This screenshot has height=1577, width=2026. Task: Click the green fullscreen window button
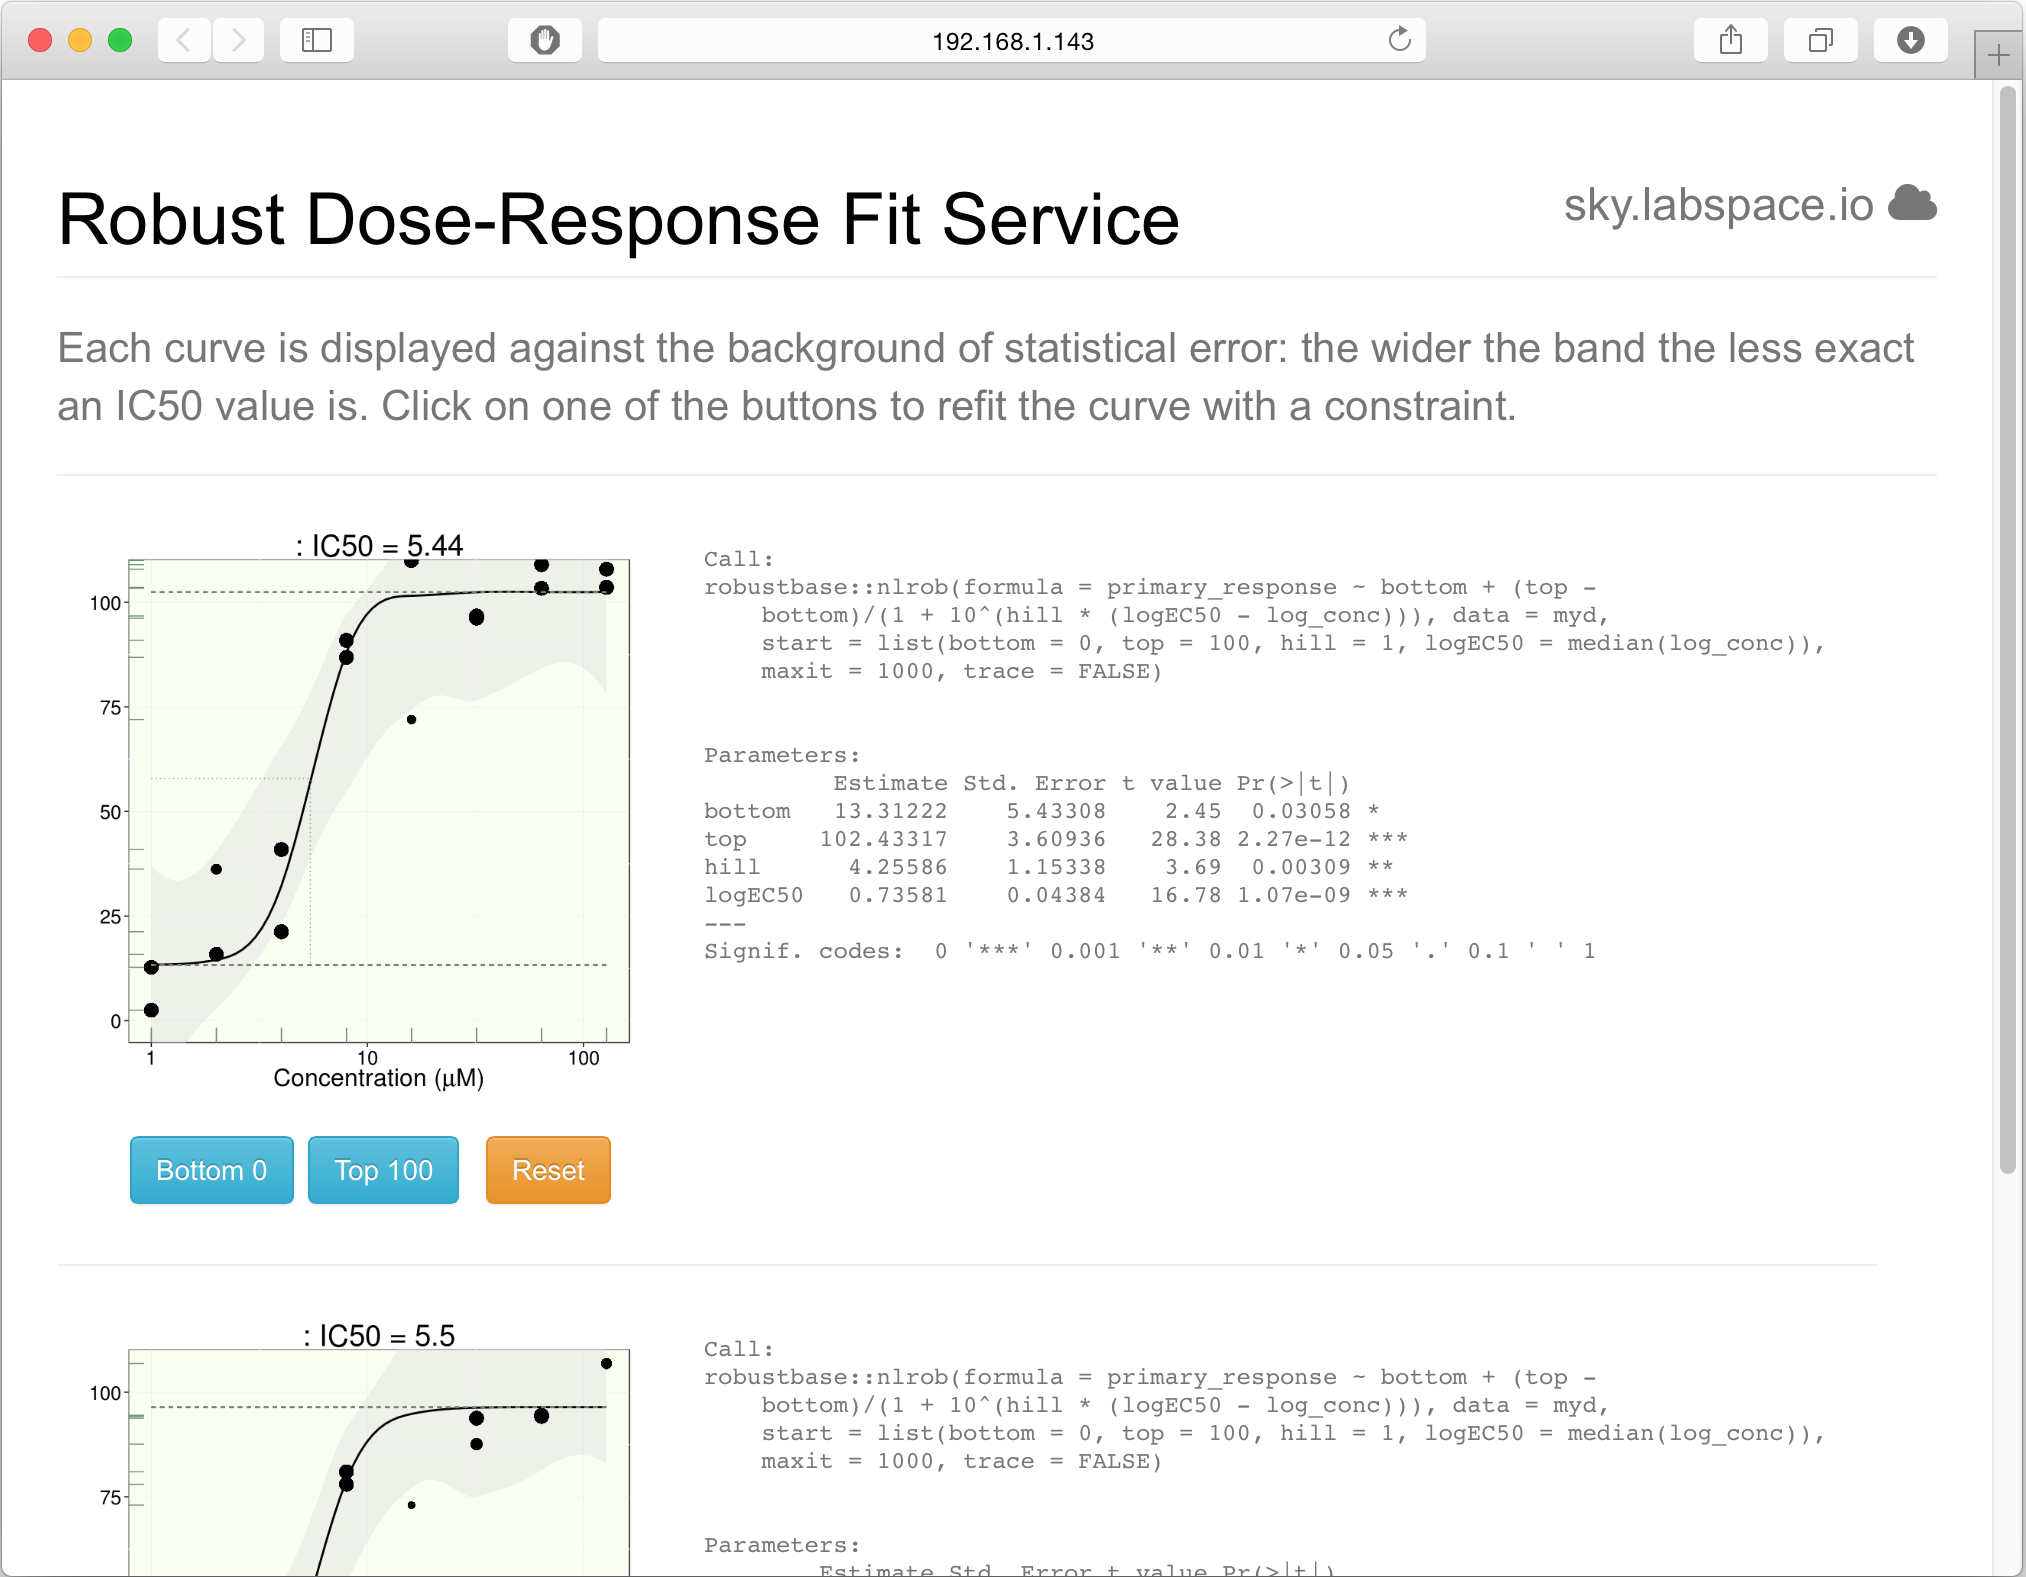point(120,40)
